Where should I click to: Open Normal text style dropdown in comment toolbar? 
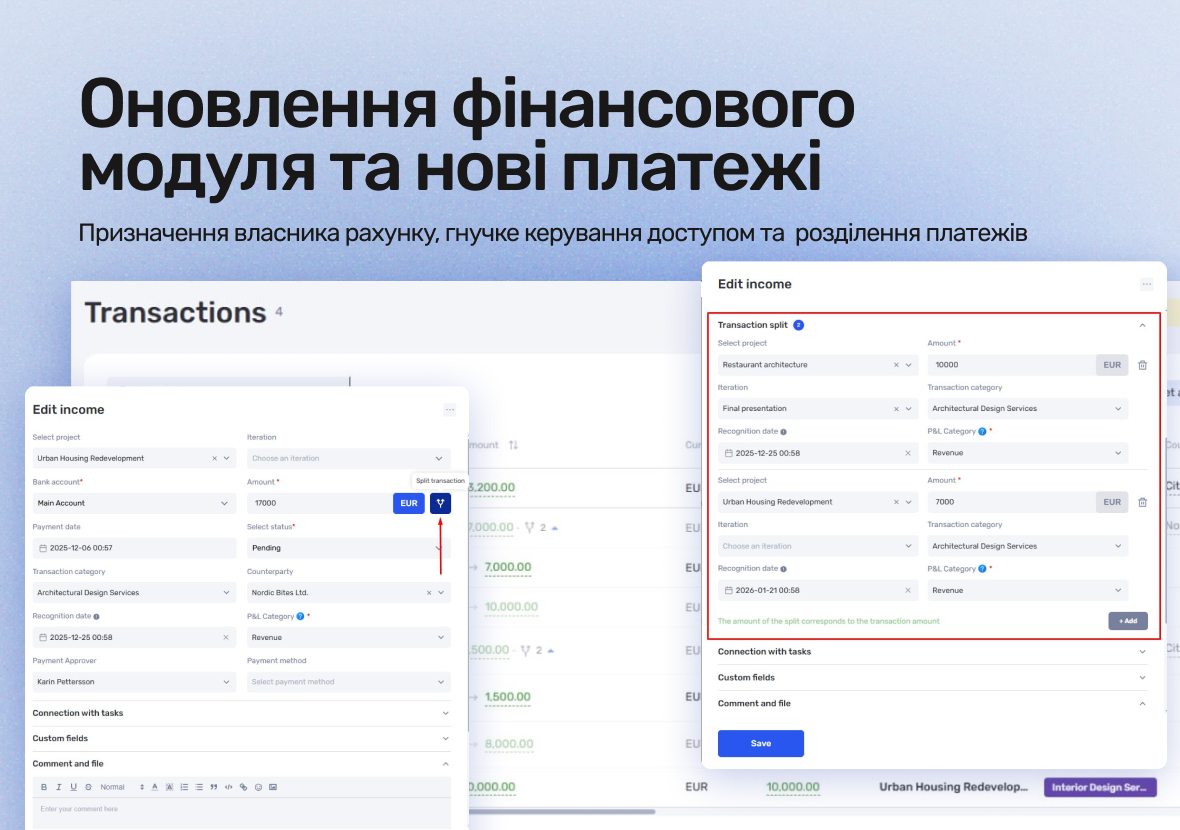121,787
